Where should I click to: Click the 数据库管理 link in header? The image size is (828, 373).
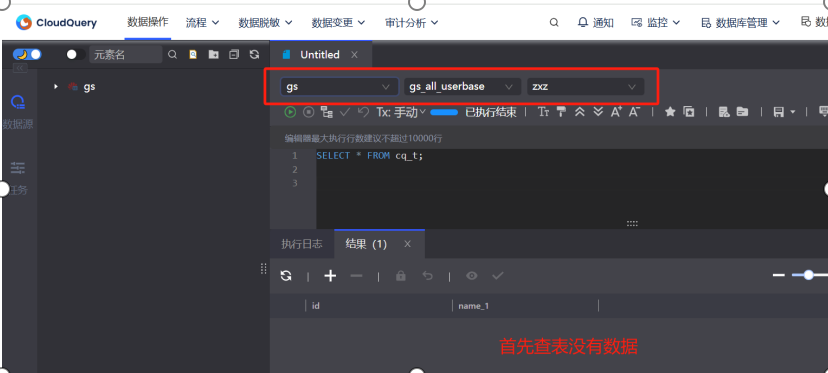tap(740, 23)
